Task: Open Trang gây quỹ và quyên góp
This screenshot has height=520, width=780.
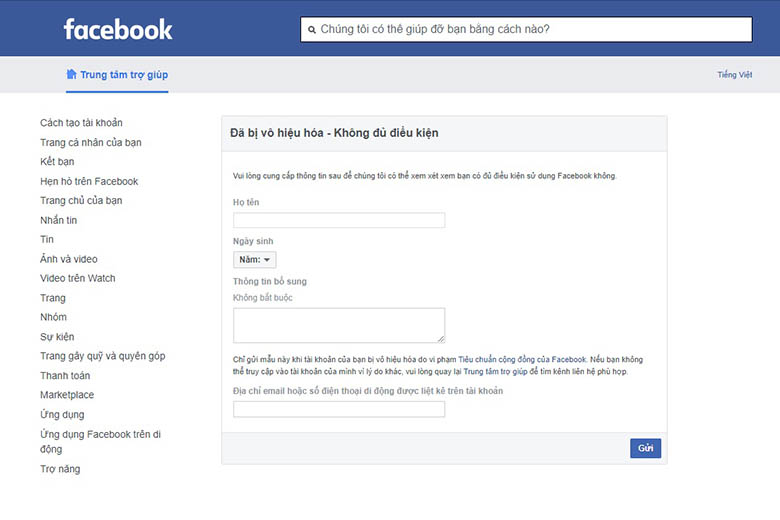Action: click(x=102, y=356)
